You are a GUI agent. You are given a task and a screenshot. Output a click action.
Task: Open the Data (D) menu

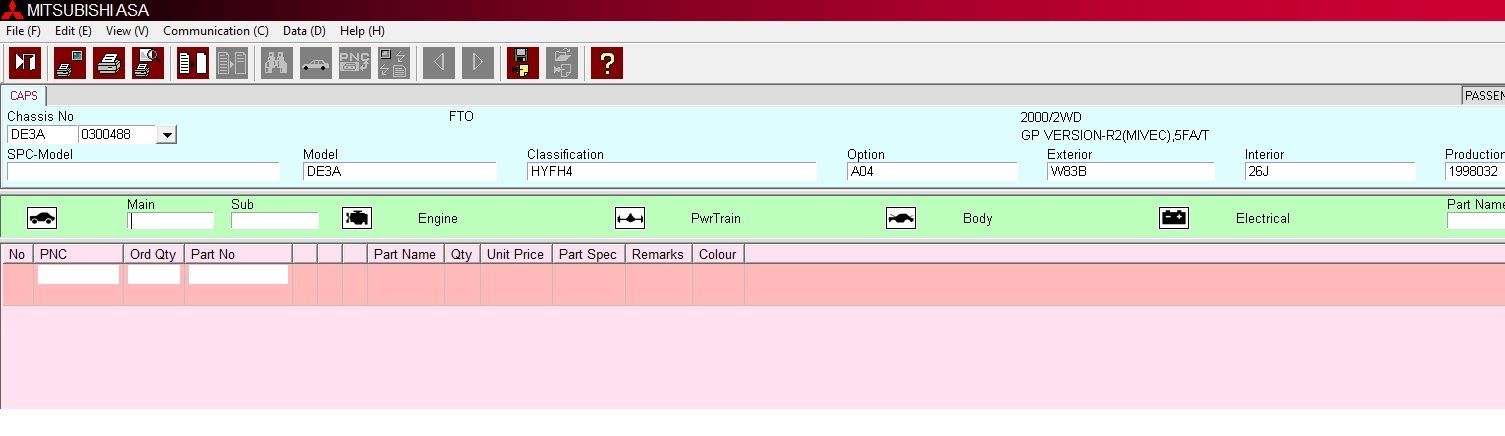coord(305,31)
